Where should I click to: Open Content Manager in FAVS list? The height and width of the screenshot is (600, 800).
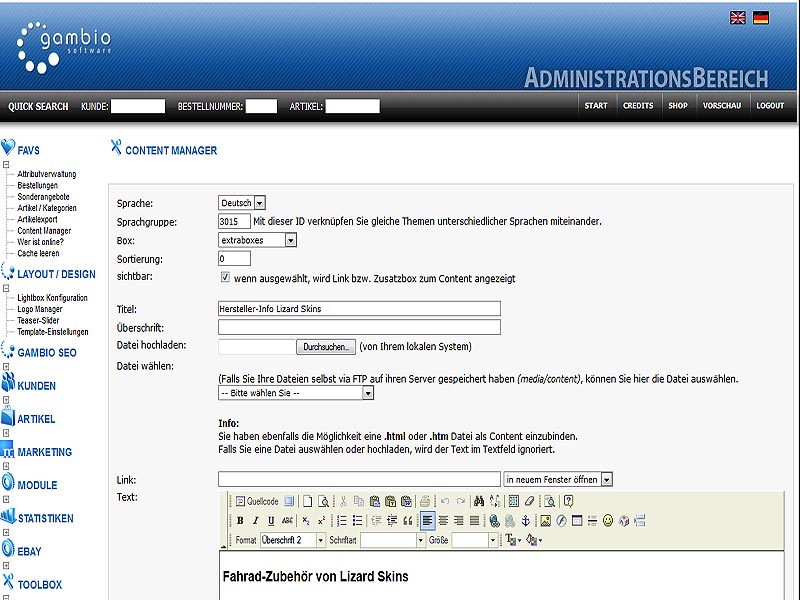coord(44,231)
